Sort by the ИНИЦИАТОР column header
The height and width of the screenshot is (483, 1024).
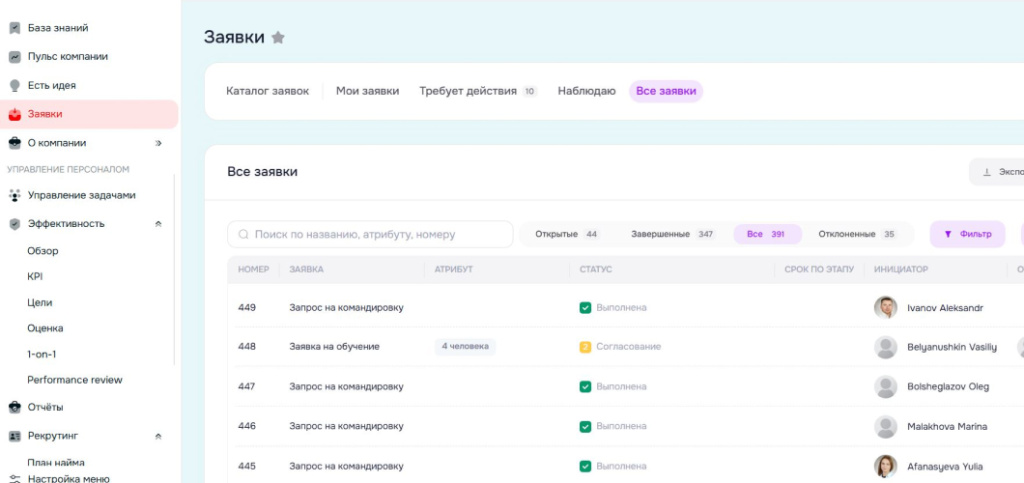point(901,270)
